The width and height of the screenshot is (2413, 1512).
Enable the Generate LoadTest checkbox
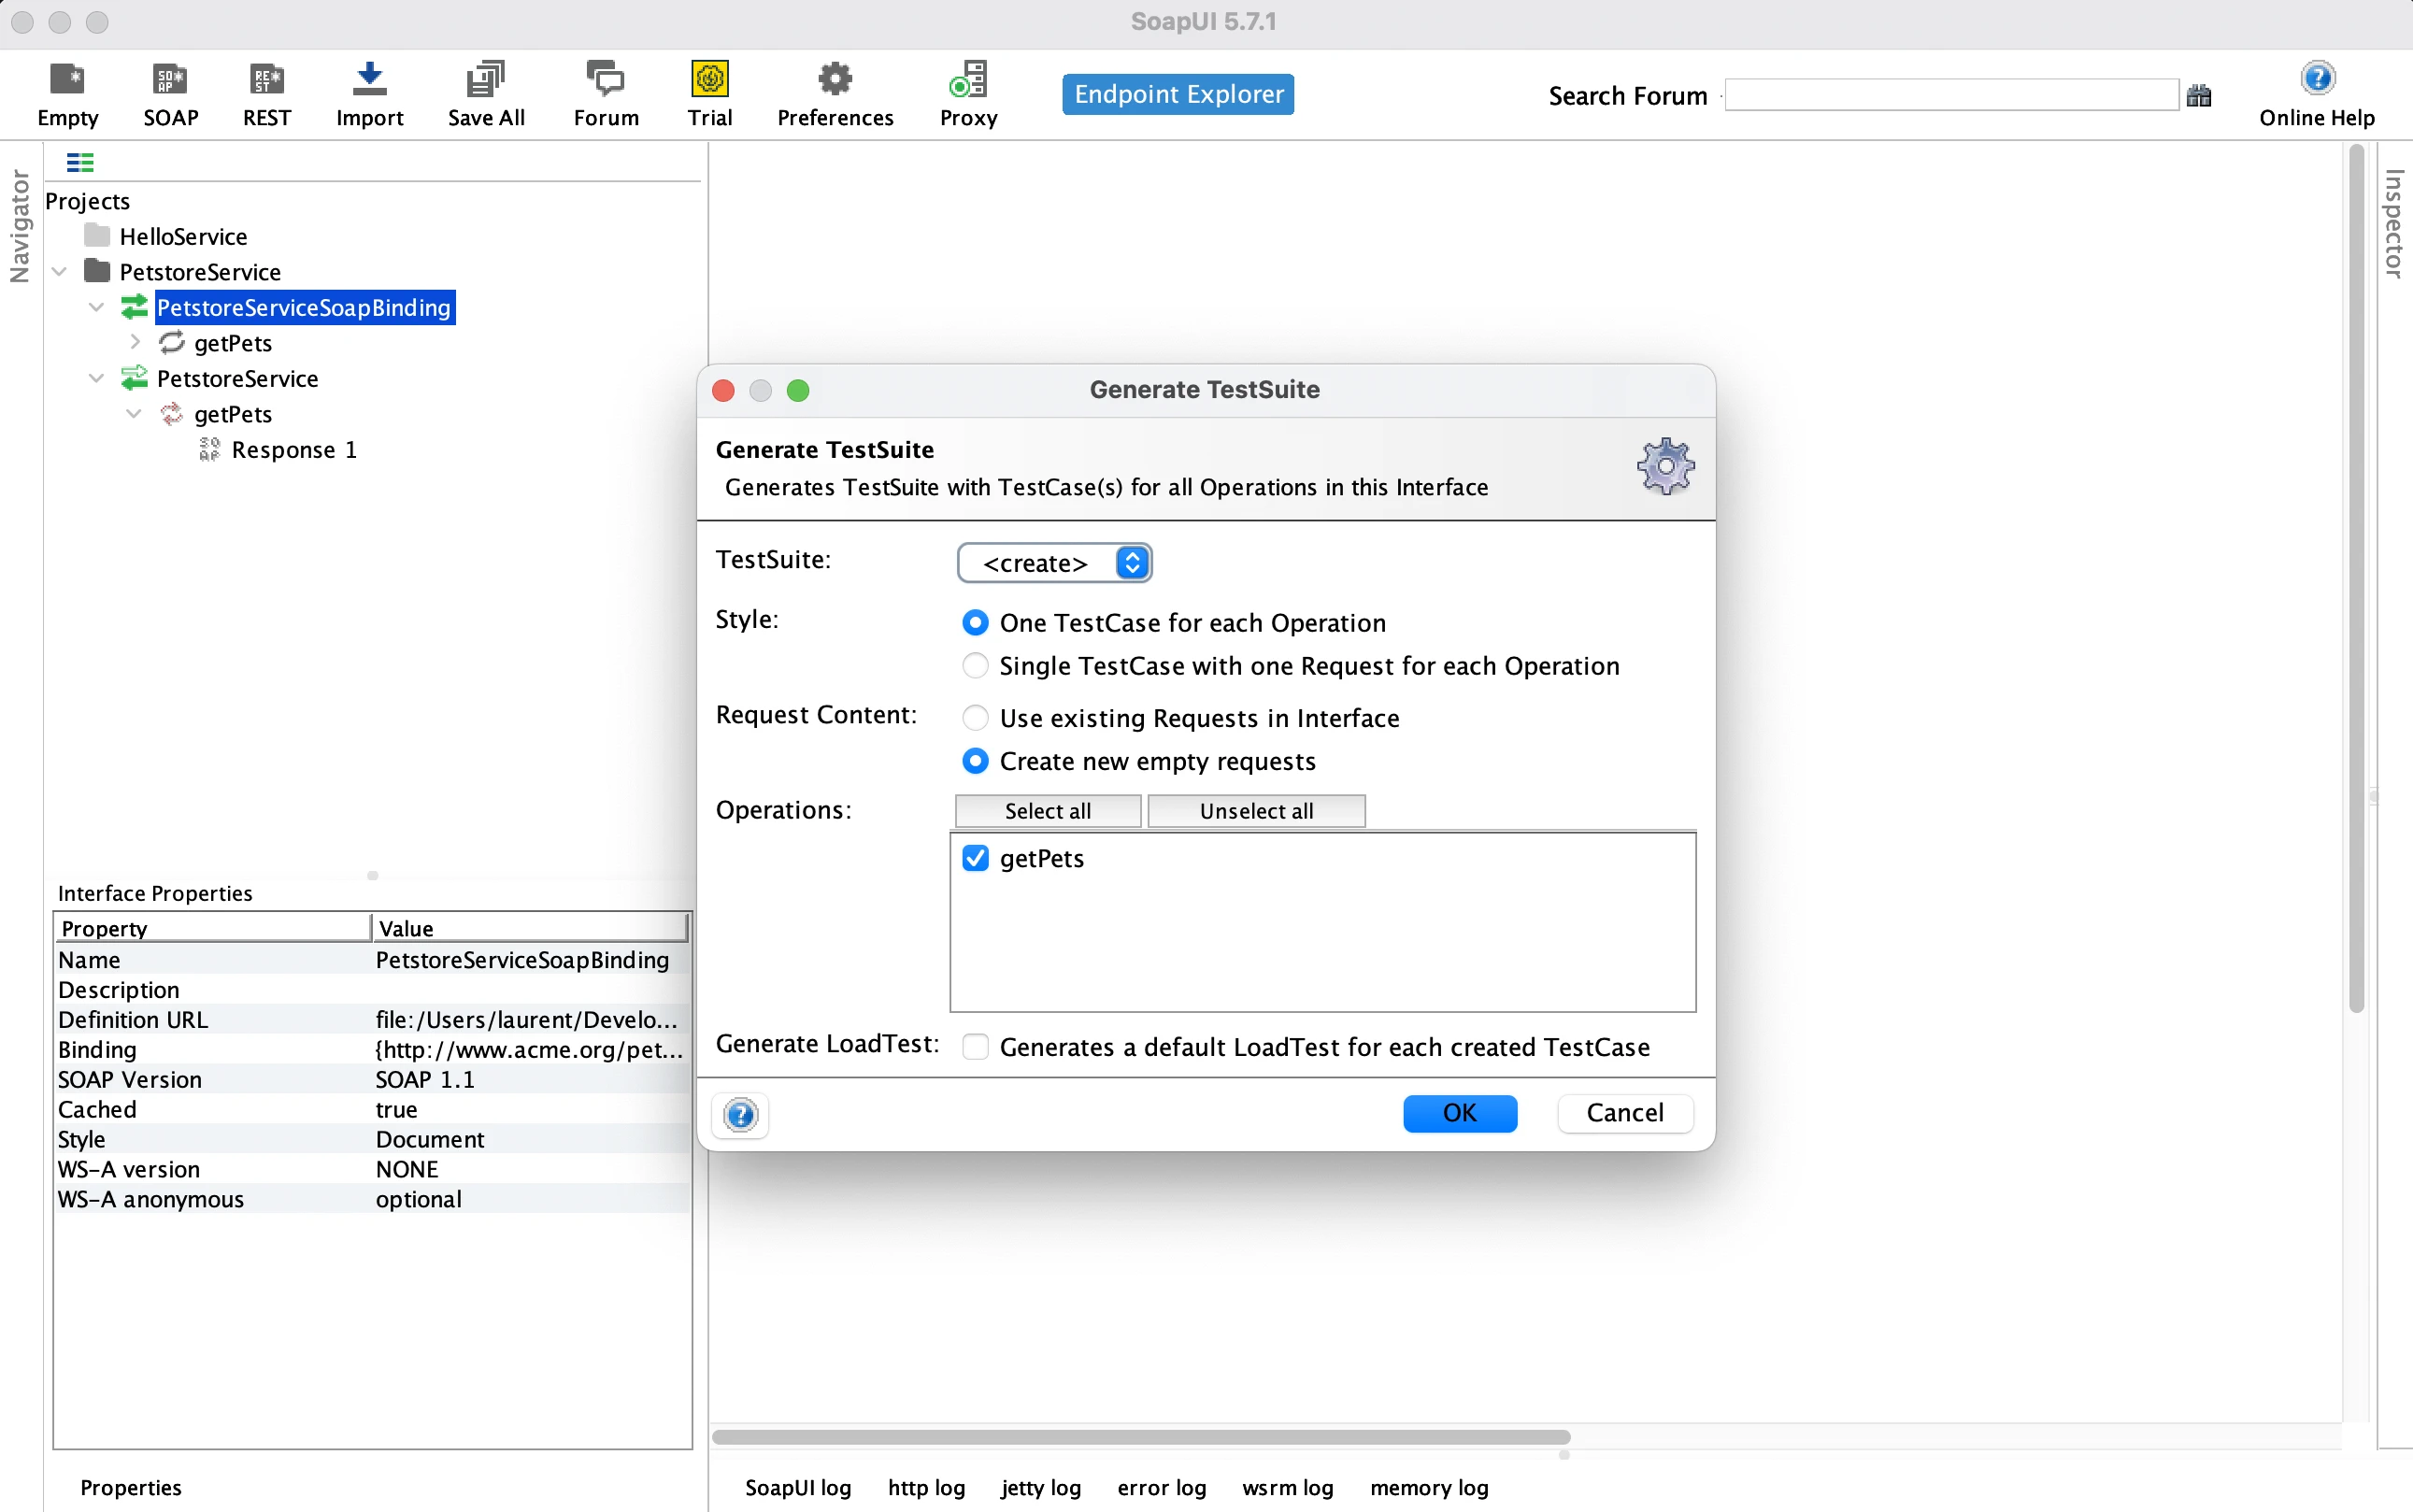click(975, 1046)
